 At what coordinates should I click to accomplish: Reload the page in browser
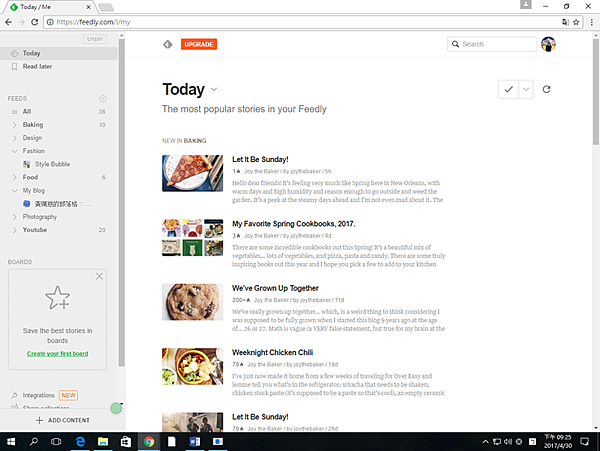tap(34, 22)
